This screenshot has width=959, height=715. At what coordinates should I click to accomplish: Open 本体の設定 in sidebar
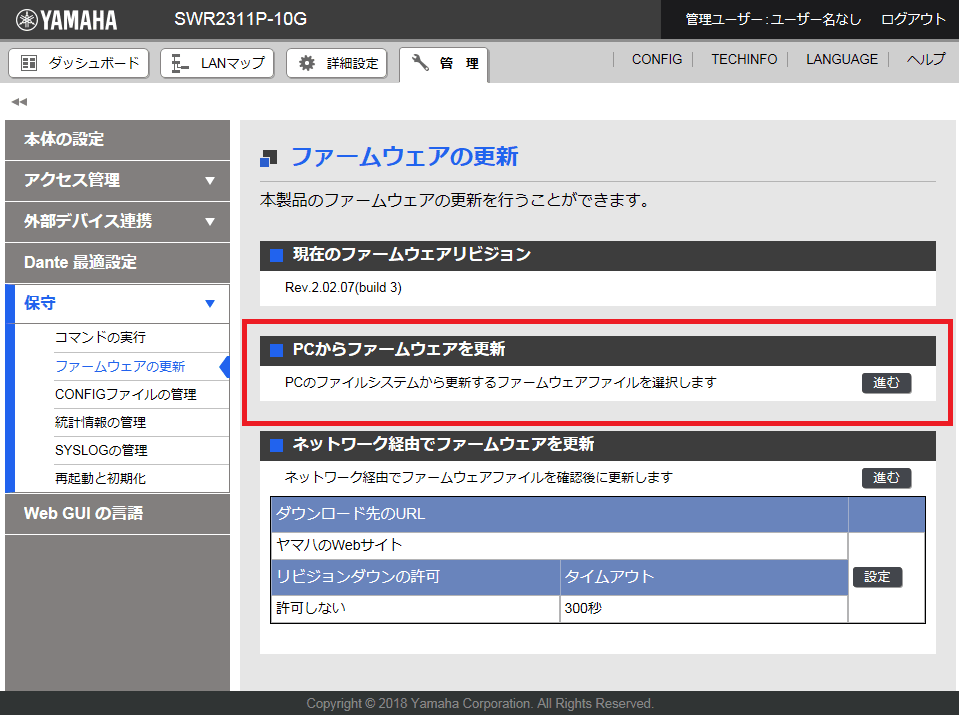[x=117, y=139]
